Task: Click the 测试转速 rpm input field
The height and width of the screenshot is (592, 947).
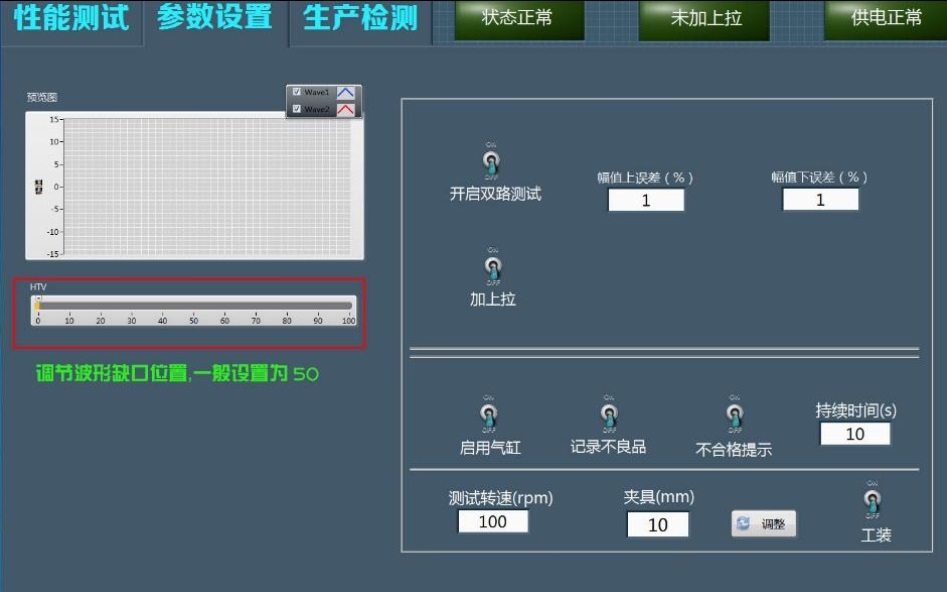Action: point(492,521)
